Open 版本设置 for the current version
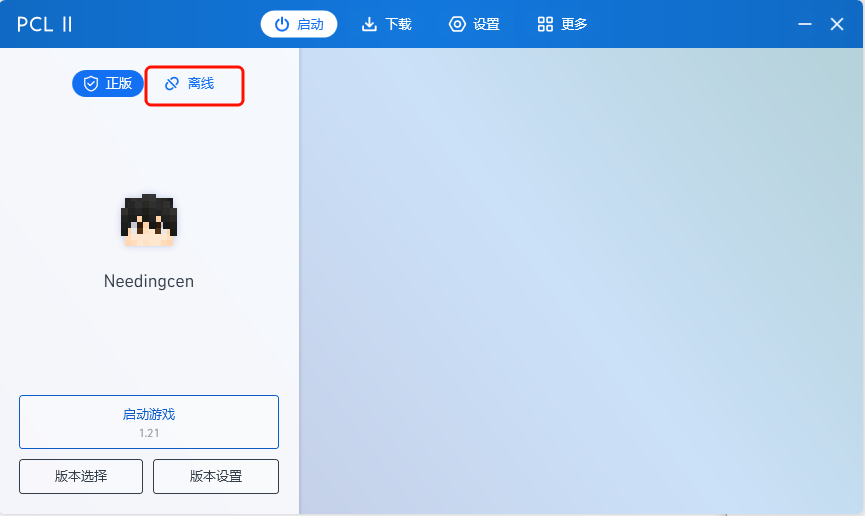The width and height of the screenshot is (865, 516). (216, 477)
